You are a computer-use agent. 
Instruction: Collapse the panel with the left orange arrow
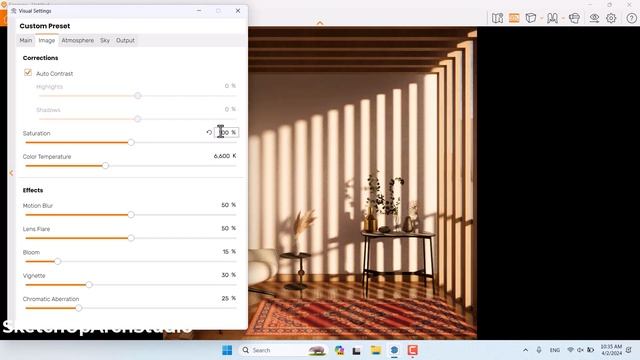click(11, 173)
